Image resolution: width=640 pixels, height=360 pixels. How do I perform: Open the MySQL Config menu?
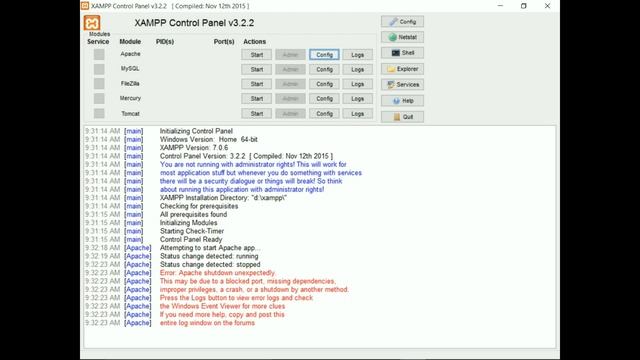[324, 69]
